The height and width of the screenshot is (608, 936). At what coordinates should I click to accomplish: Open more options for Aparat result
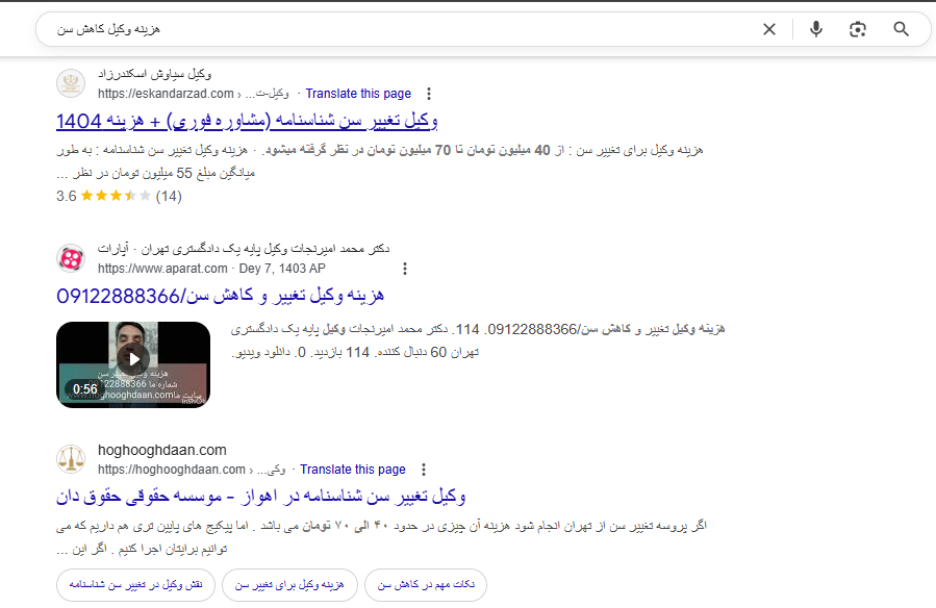(x=405, y=269)
